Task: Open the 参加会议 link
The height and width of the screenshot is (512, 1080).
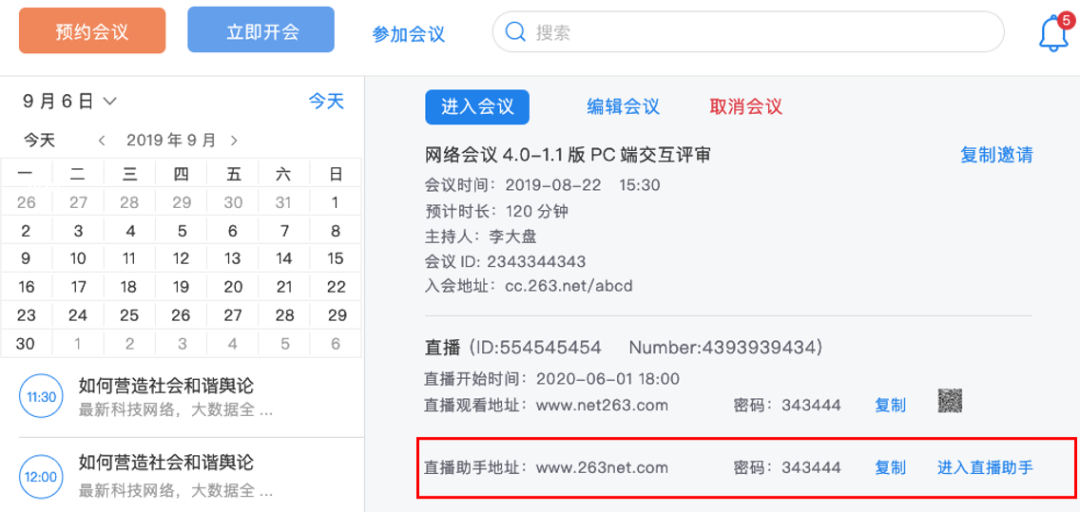Action: (408, 34)
